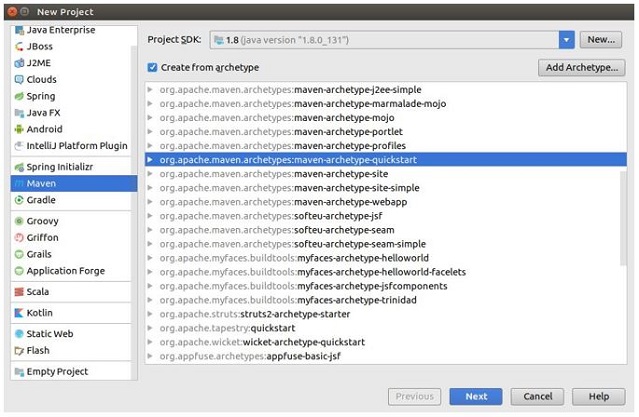Click the Java Enterprise icon in sidebar

[19, 30]
